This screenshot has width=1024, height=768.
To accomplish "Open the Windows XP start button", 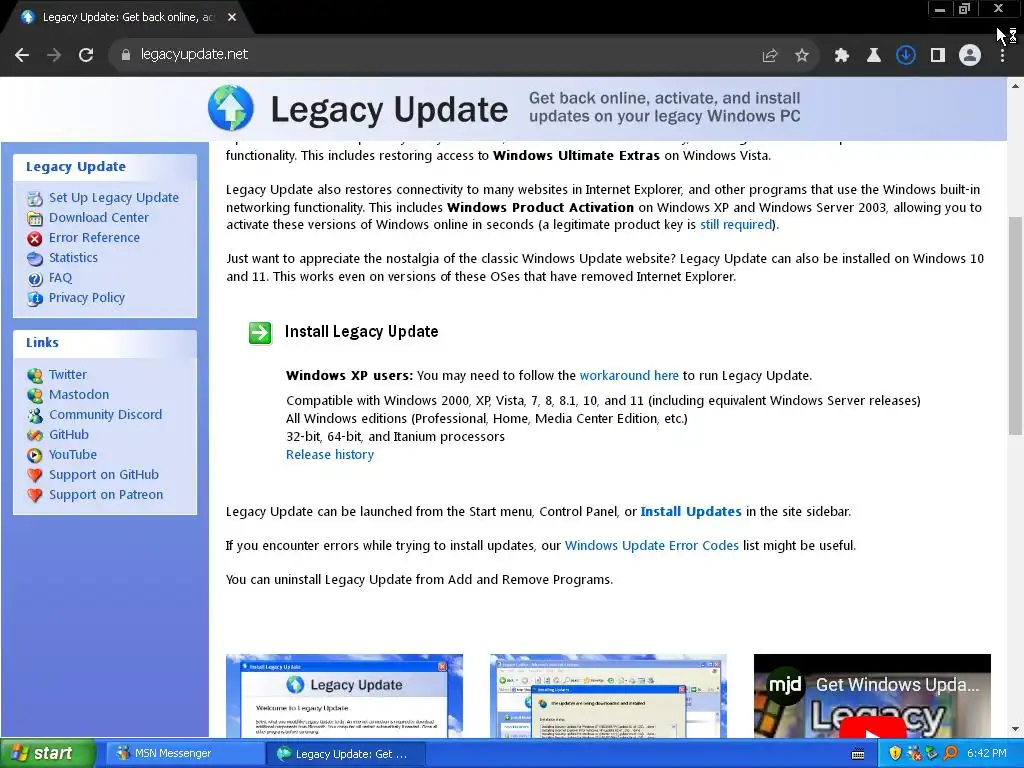I will click(x=48, y=753).
